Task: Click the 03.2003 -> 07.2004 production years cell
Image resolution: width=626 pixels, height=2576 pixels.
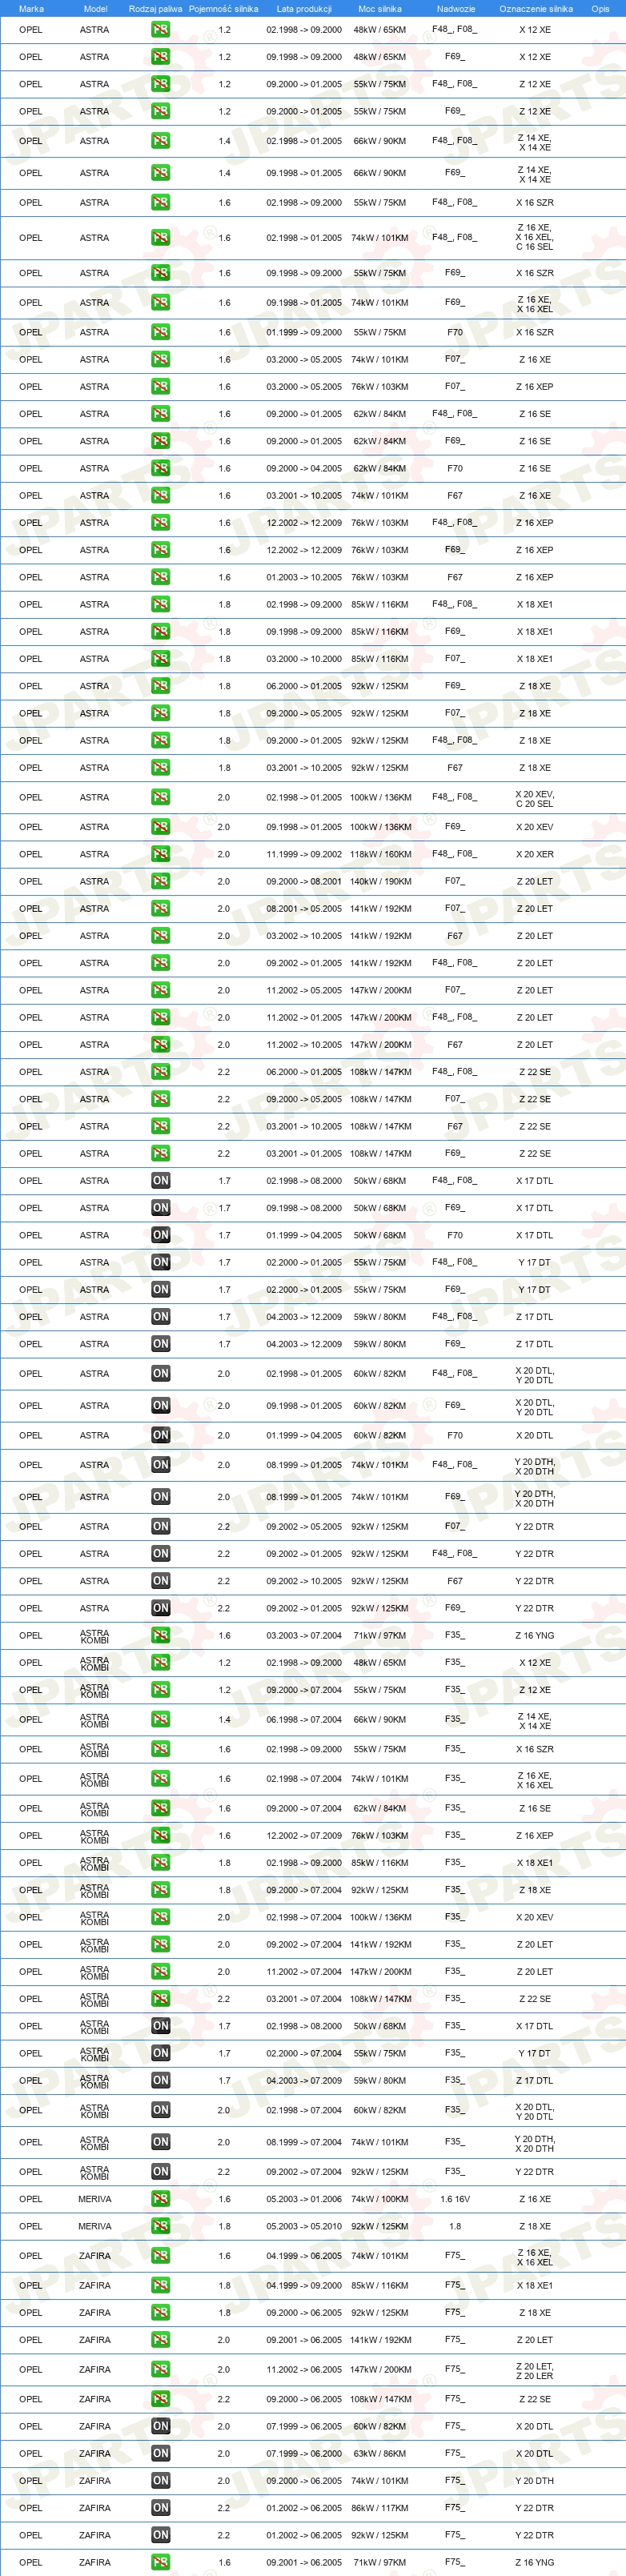Action: tap(304, 1635)
